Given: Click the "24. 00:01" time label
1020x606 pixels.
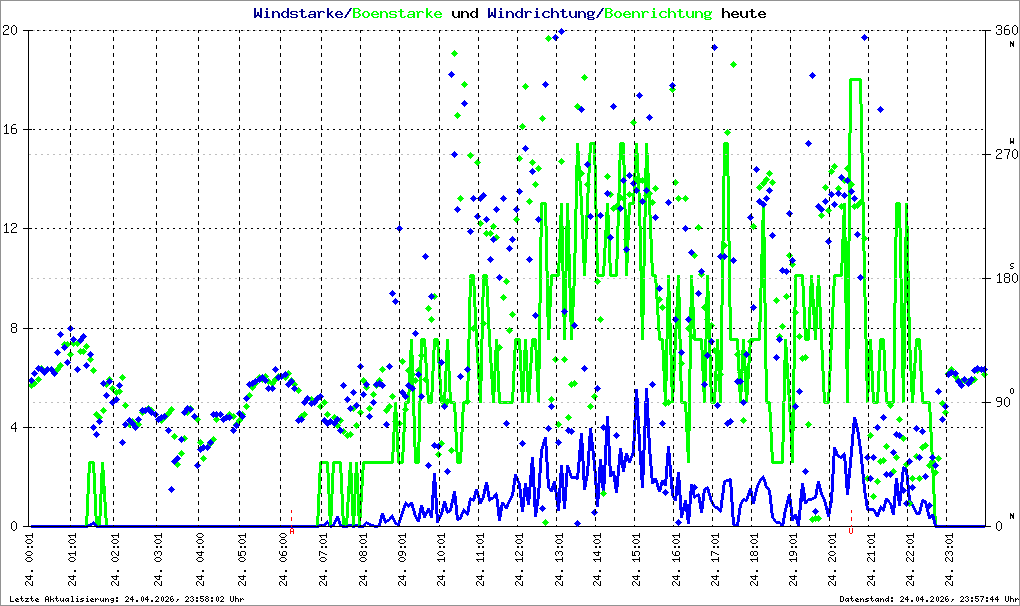Looking at the screenshot, I should click(30, 560).
